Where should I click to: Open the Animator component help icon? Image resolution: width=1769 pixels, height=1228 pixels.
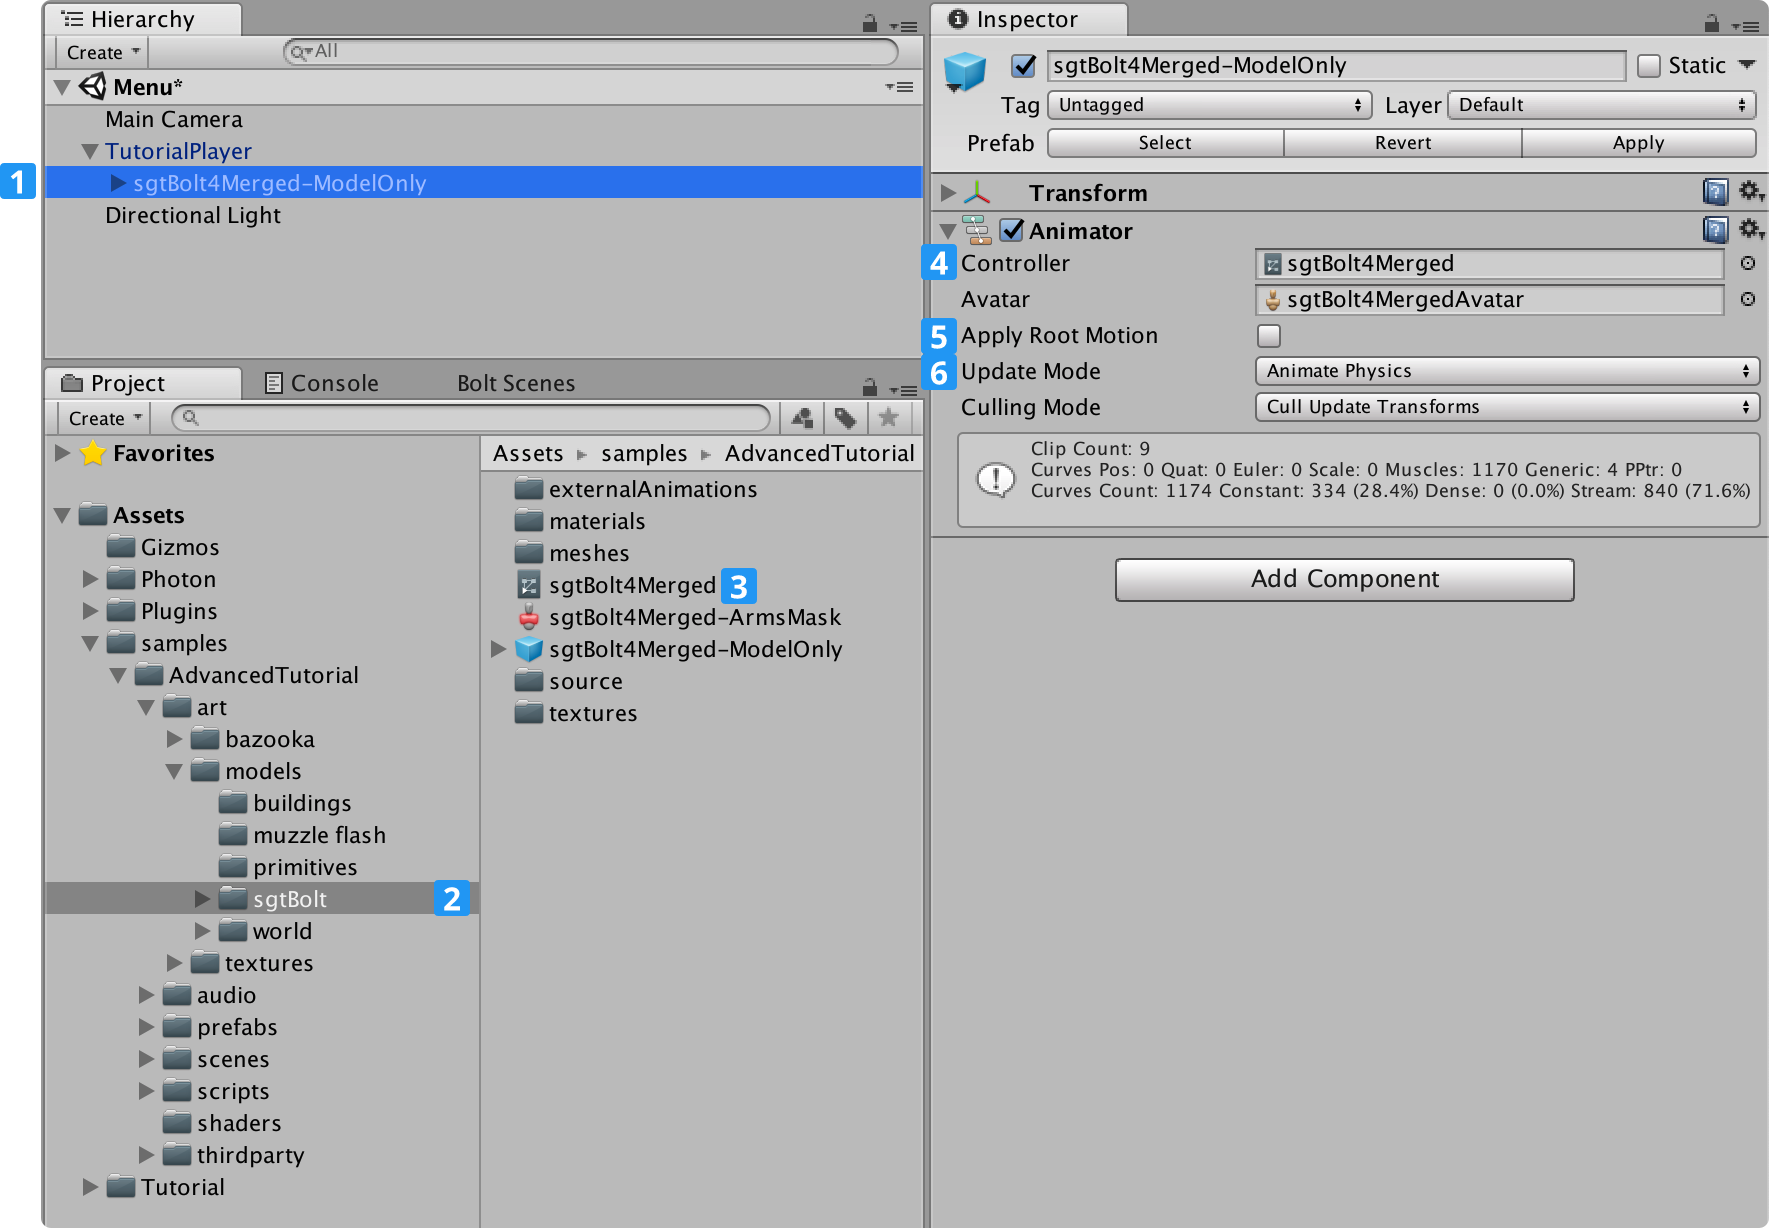[1715, 230]
